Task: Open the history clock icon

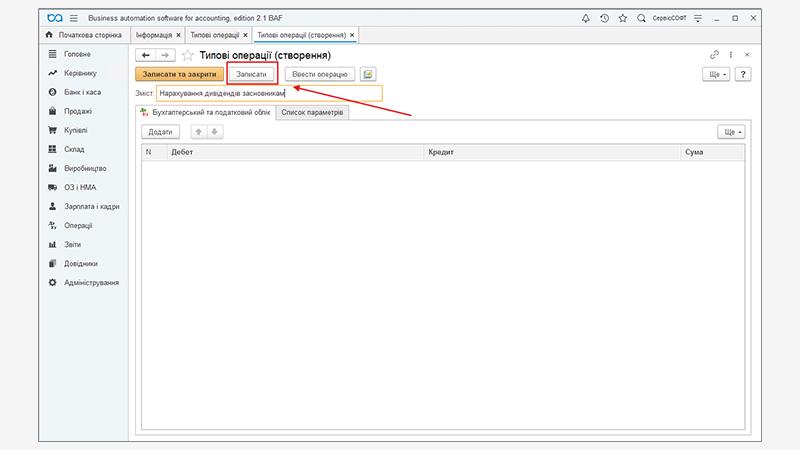Action: (x=604, y=18)
